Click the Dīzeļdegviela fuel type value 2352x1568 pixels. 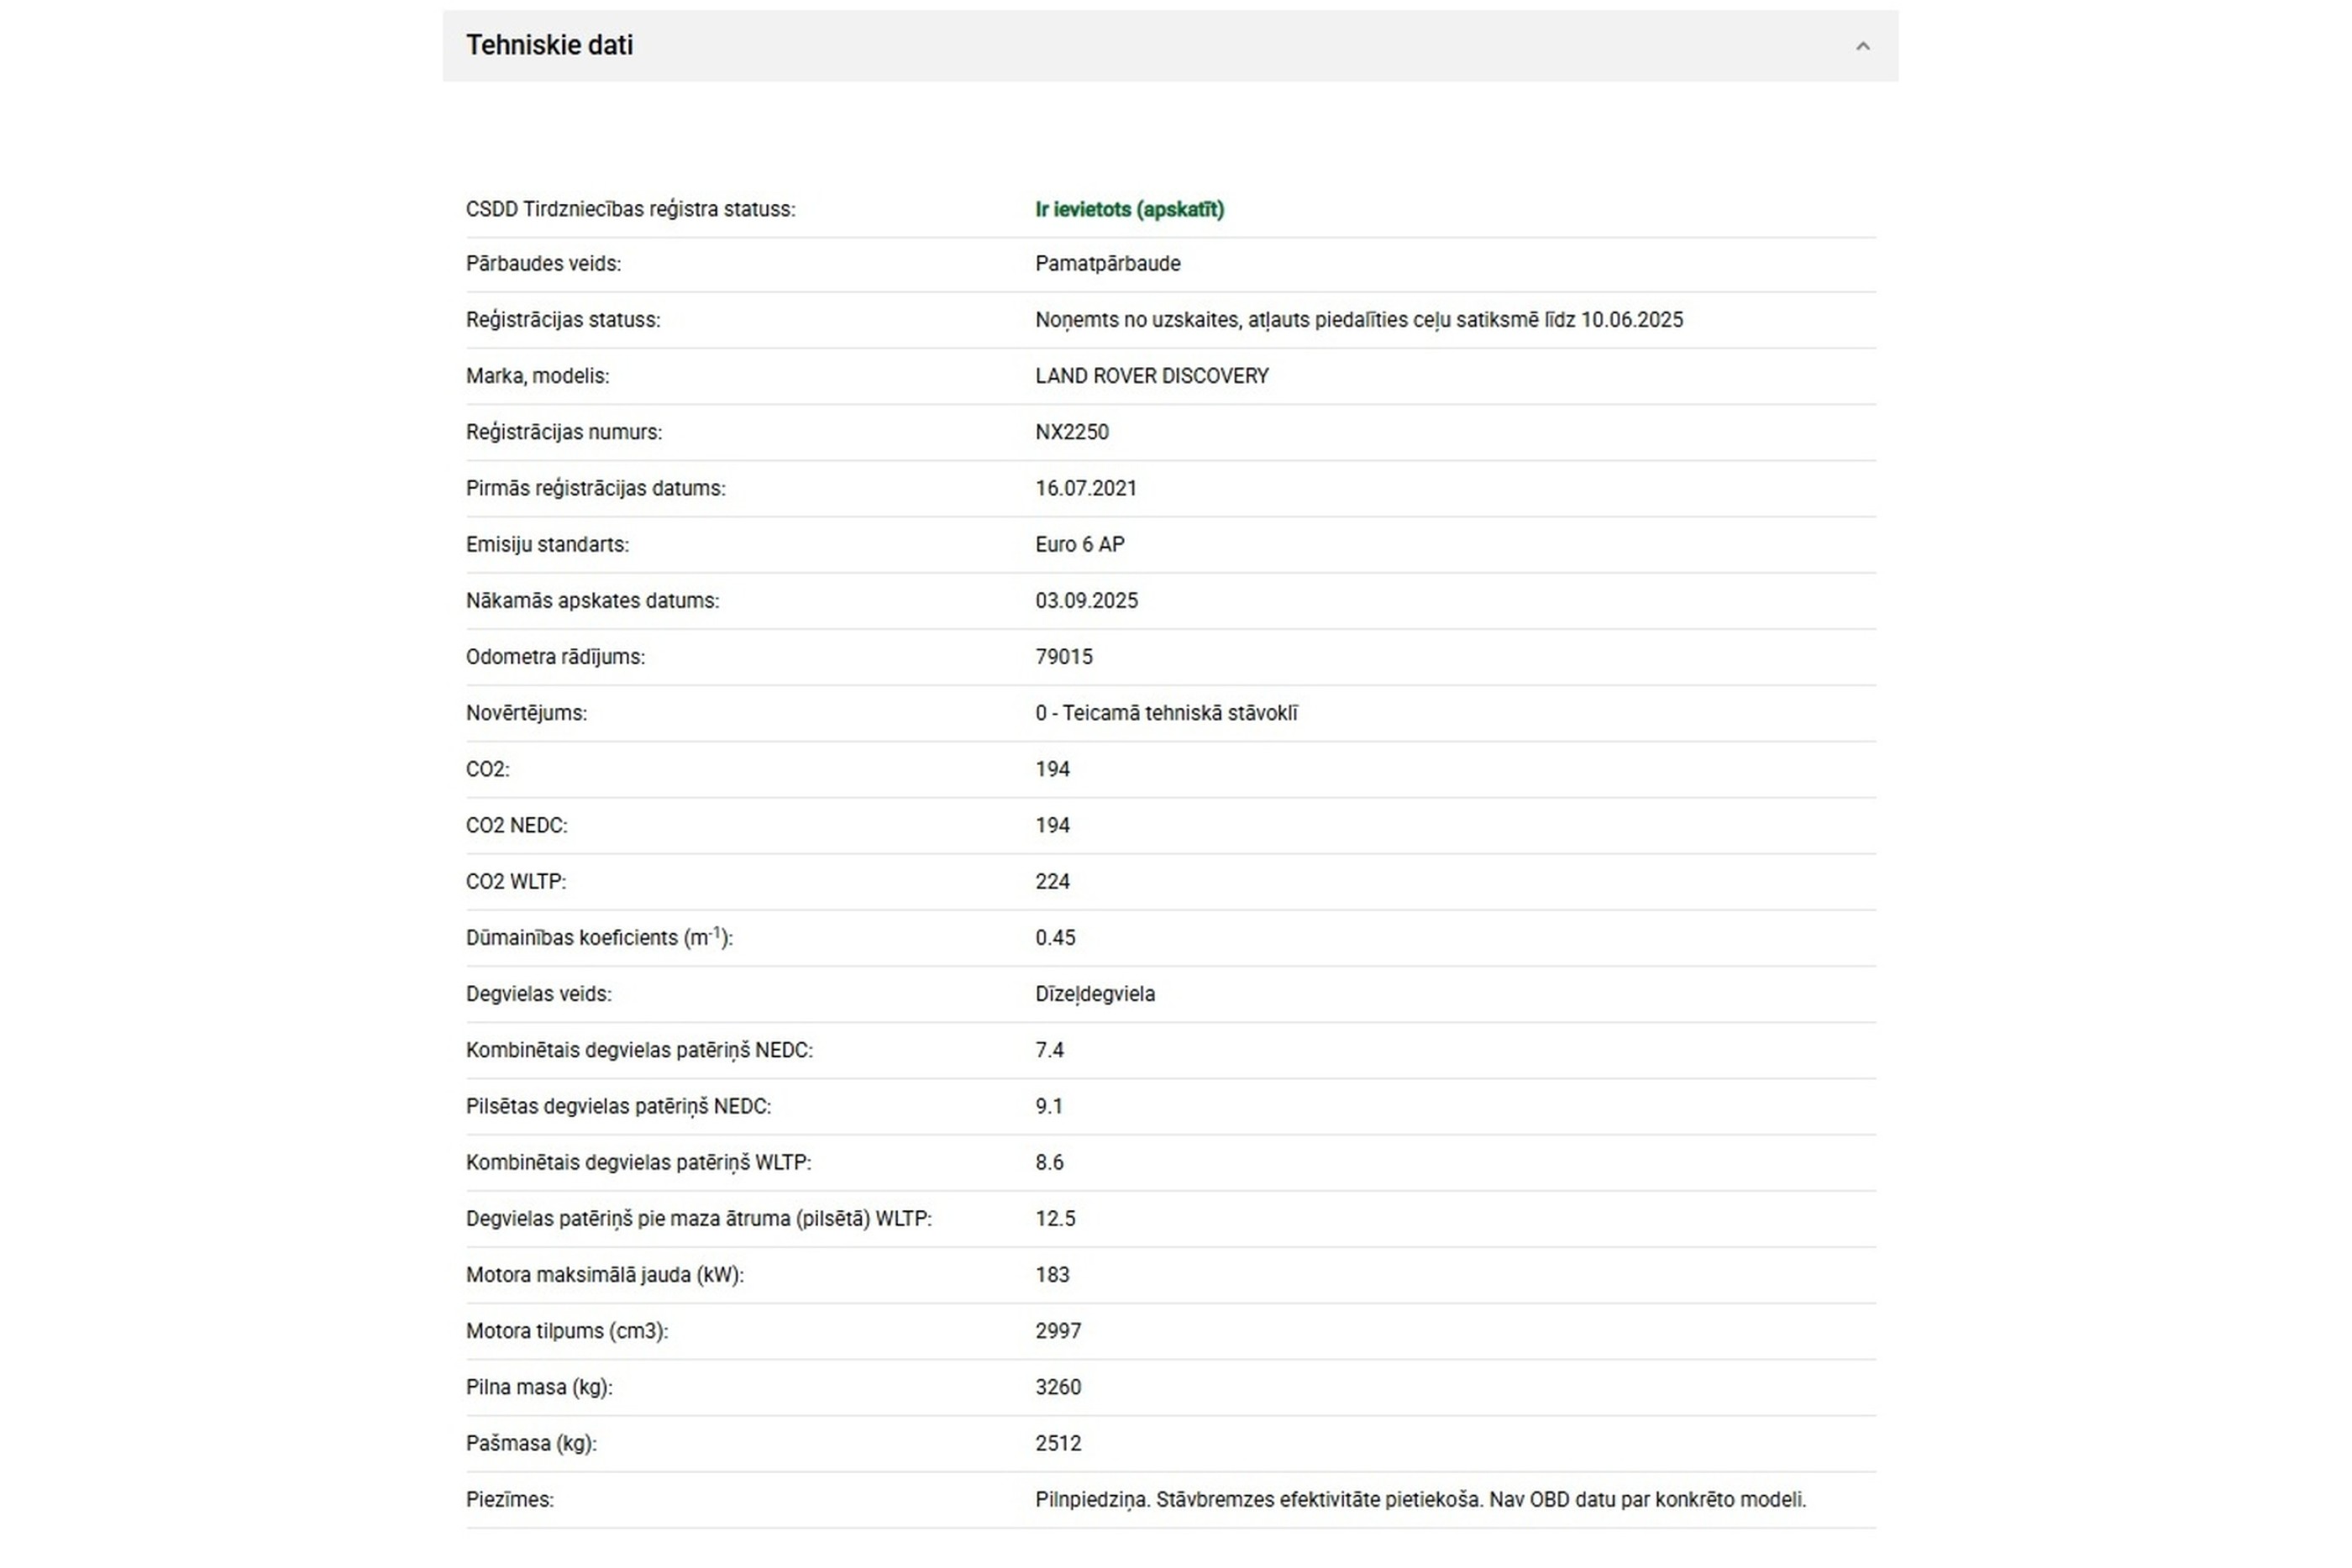1094,994
